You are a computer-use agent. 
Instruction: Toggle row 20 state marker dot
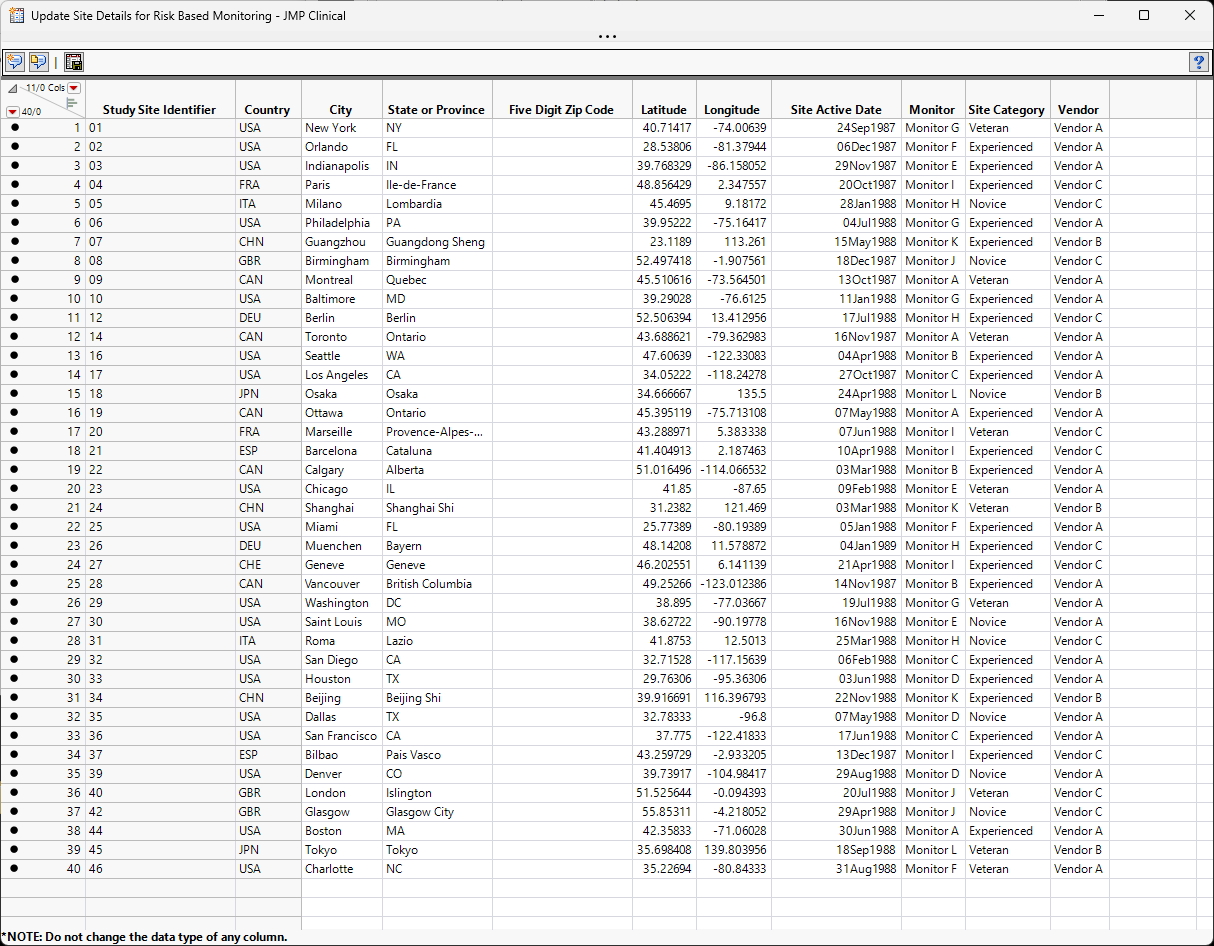pos(14,489)
